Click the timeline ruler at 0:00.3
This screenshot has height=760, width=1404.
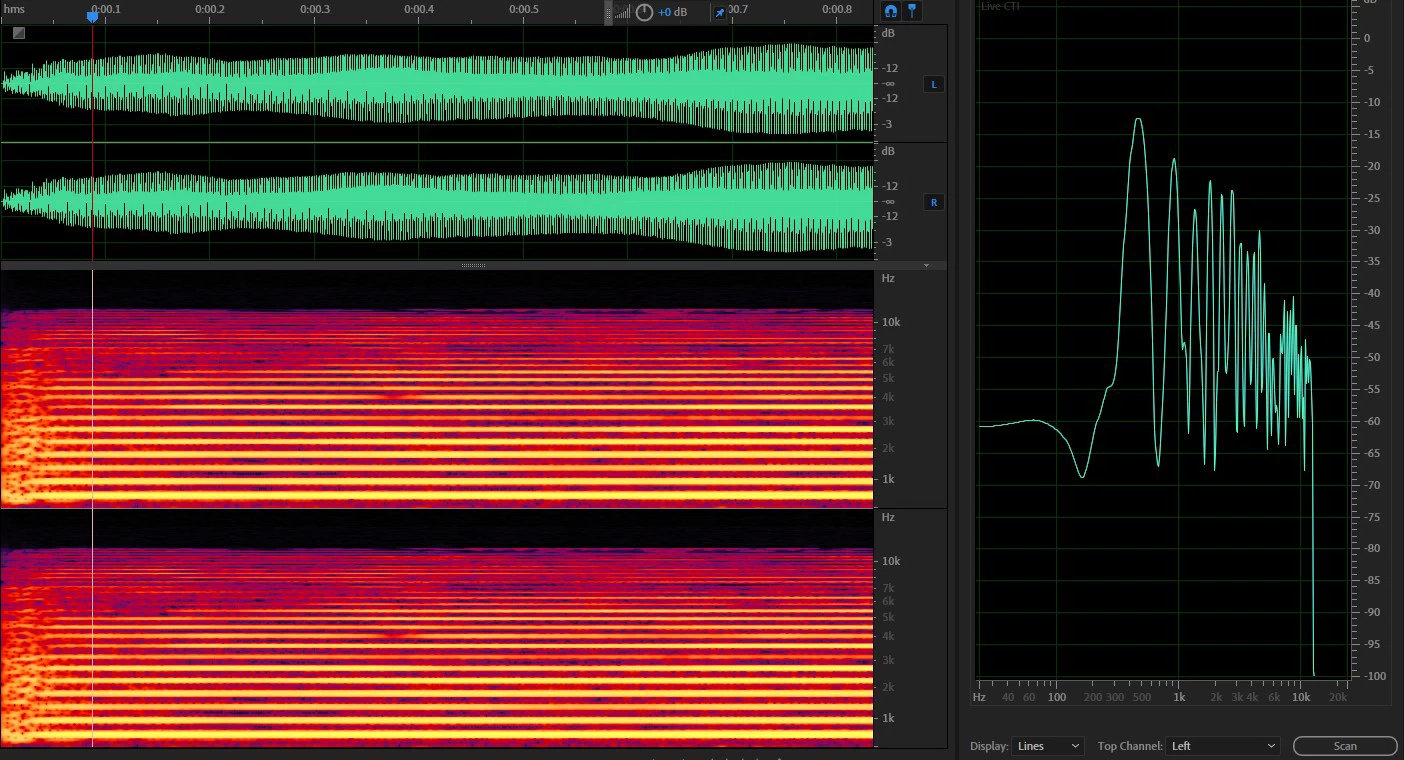click(x=314, y=10)
